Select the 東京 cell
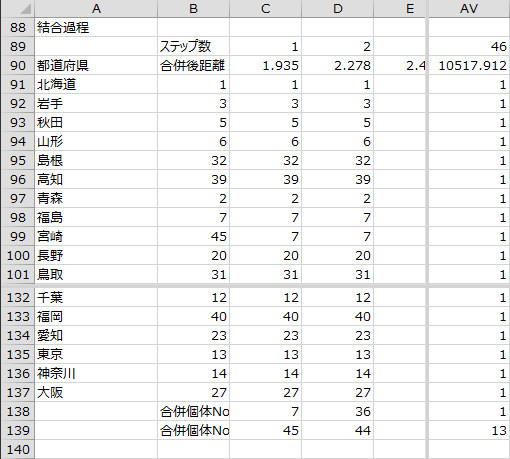Viewport: 510px width, 459px height. (x=96, y=354)
